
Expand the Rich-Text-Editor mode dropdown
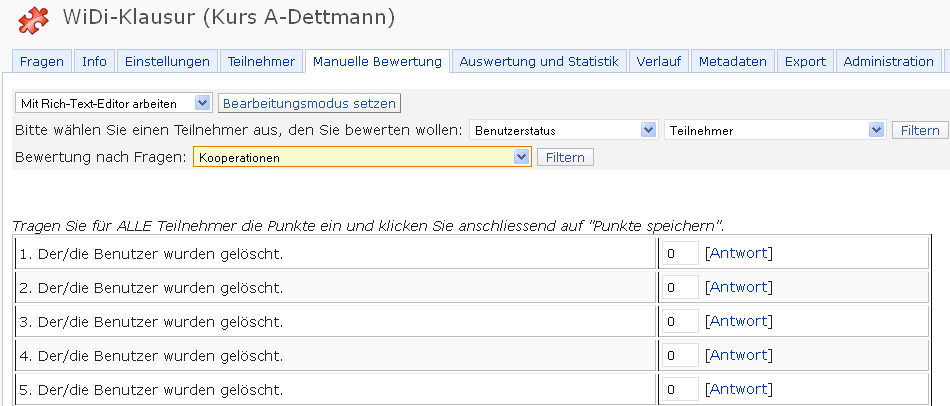coord(113,103)
